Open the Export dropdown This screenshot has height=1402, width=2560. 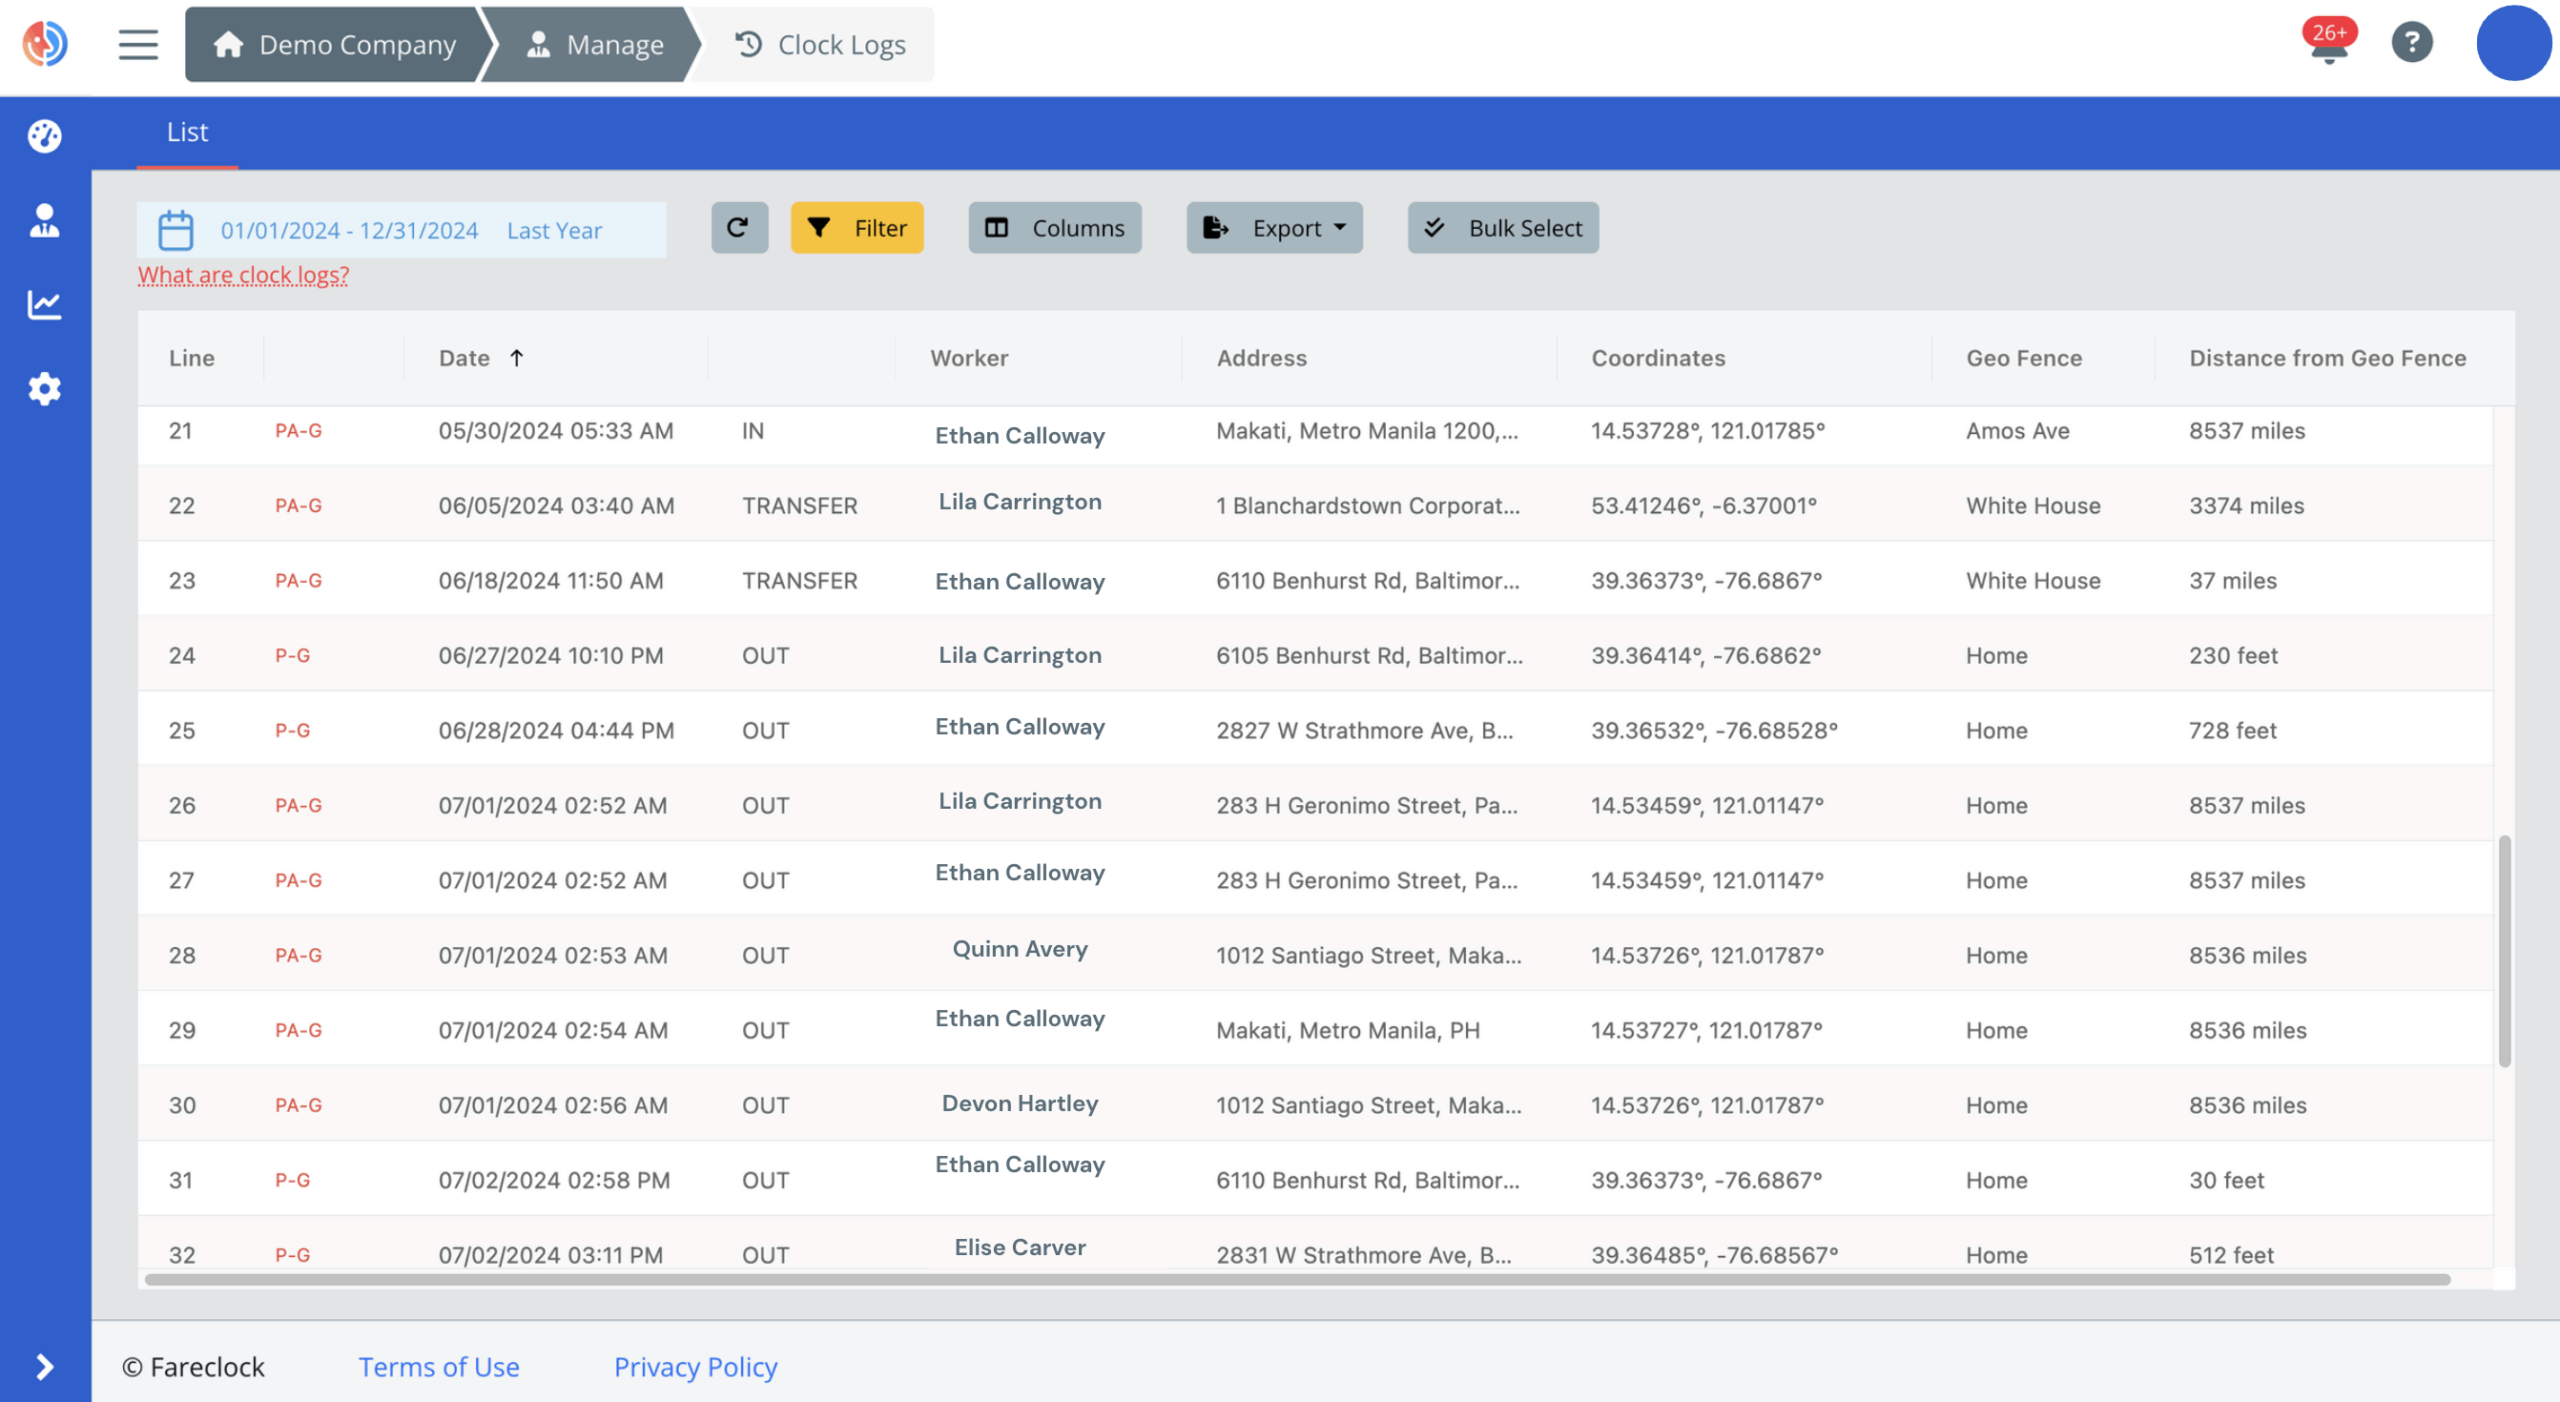(1274, 228)
